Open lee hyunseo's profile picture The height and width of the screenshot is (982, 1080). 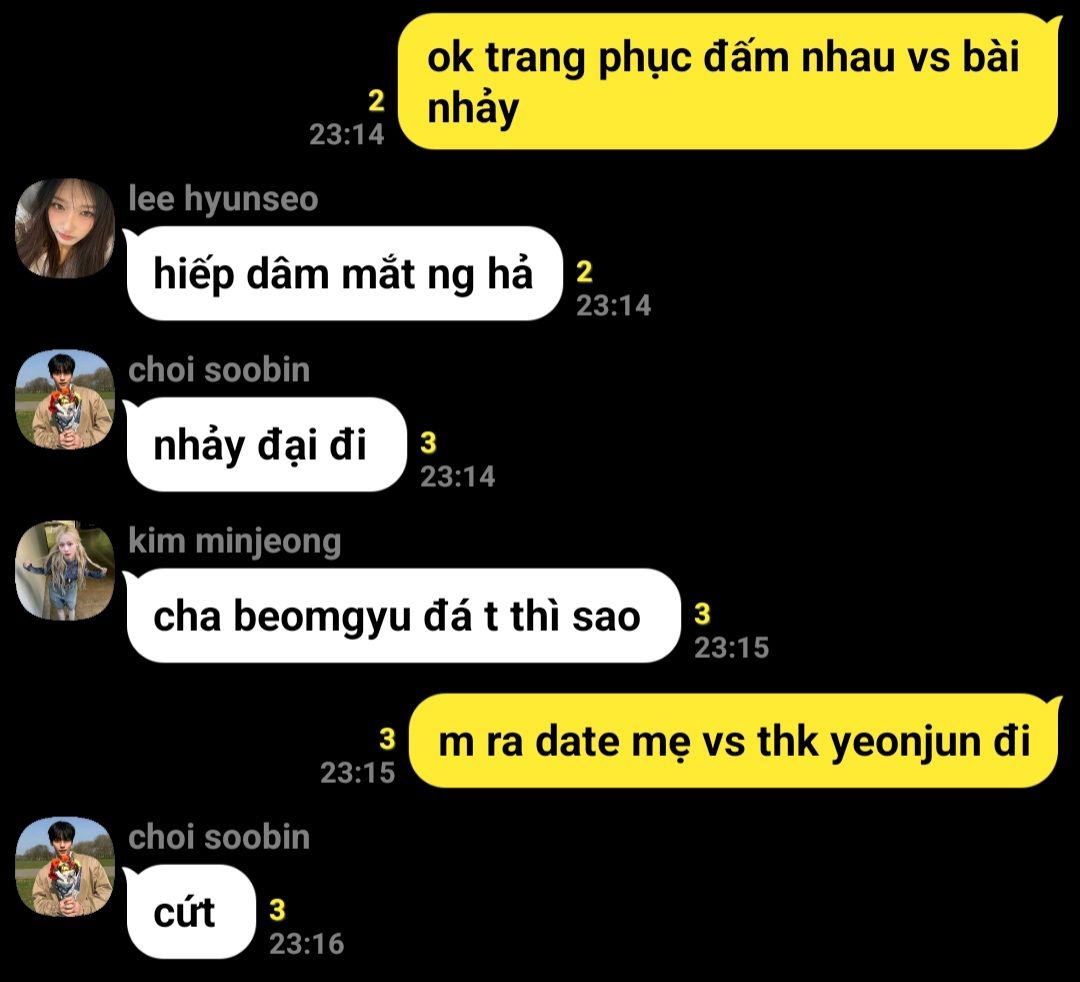click(x=65, y=228)
